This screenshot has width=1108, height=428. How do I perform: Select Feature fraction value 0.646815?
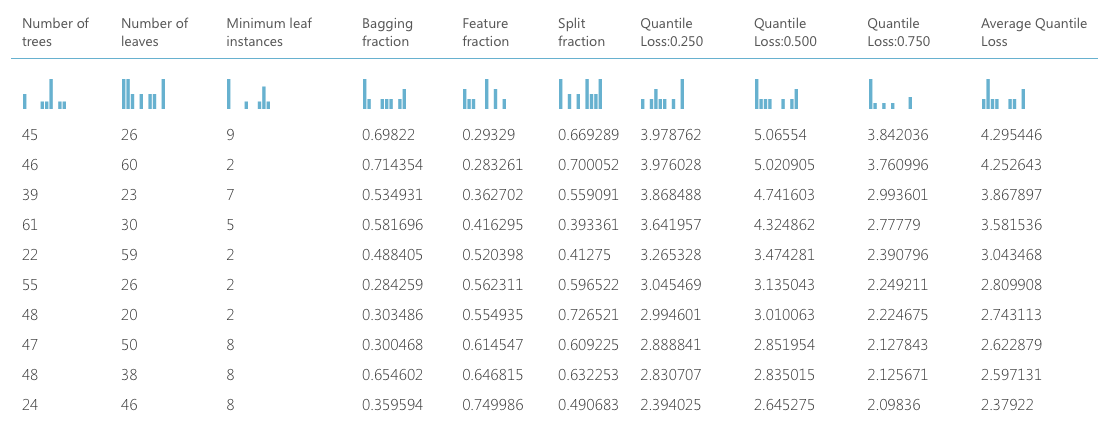(493, 375)
